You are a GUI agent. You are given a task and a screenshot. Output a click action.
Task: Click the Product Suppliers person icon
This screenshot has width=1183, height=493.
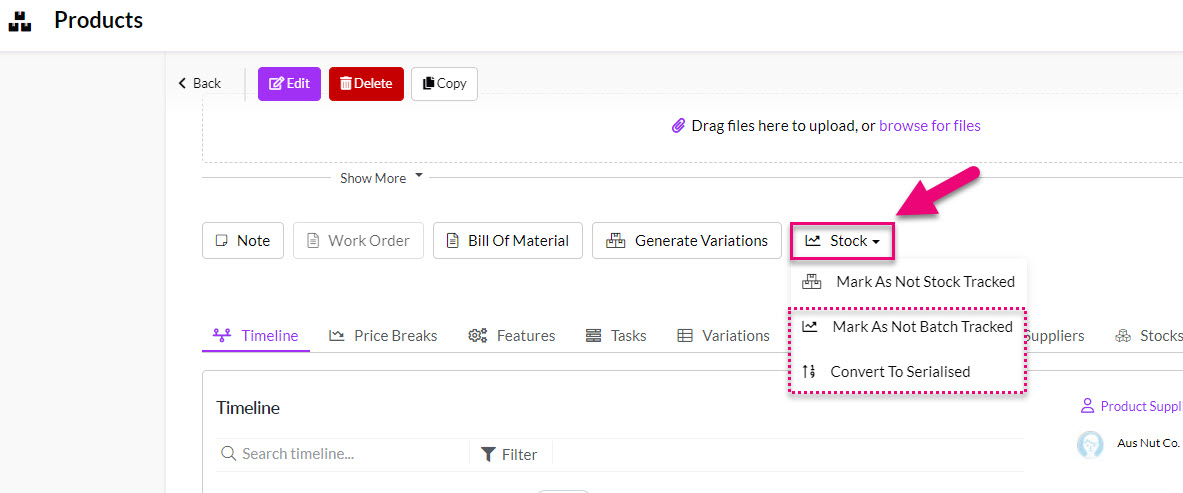pyautogui.click(x=1087, y=406)
